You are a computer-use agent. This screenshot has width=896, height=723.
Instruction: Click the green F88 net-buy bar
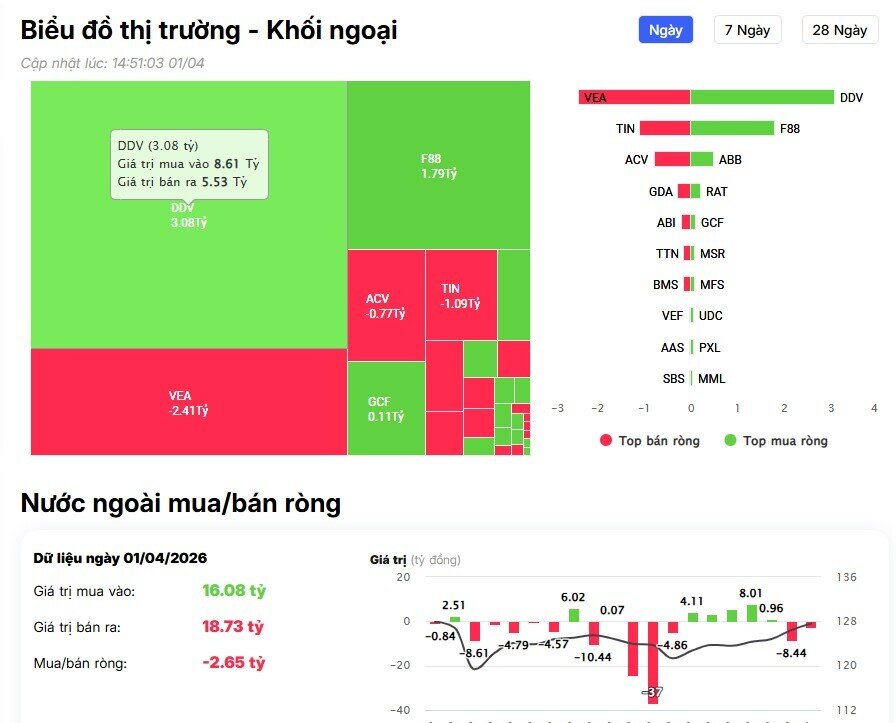732,128
